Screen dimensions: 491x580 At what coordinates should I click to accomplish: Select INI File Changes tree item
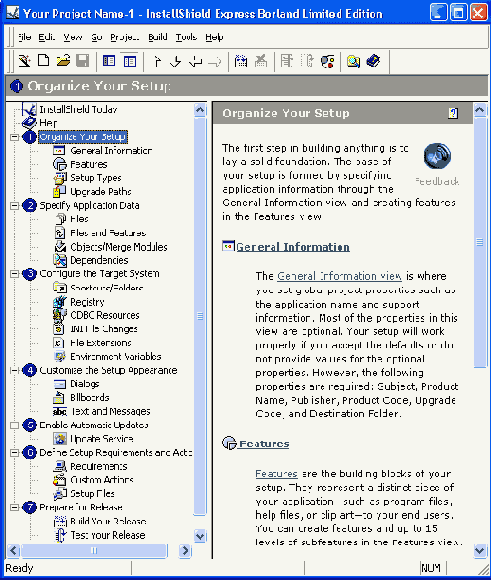click(104, 329)
